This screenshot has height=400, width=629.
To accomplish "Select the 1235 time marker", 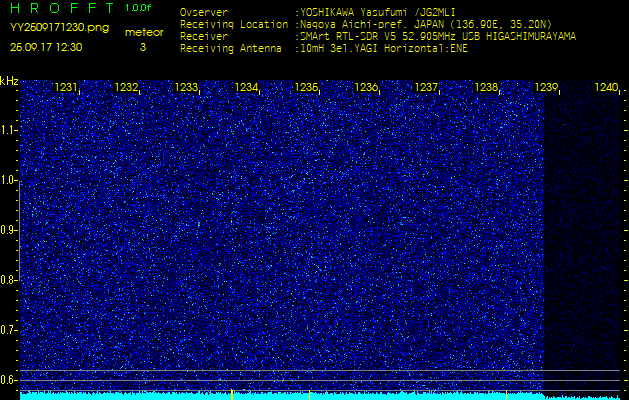I will (x=306, y=88).
